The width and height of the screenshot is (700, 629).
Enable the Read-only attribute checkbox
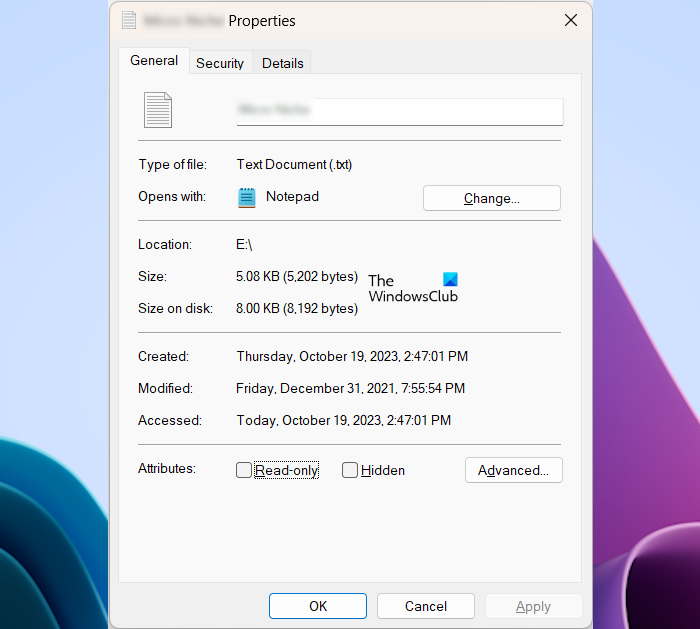point(244,470)
